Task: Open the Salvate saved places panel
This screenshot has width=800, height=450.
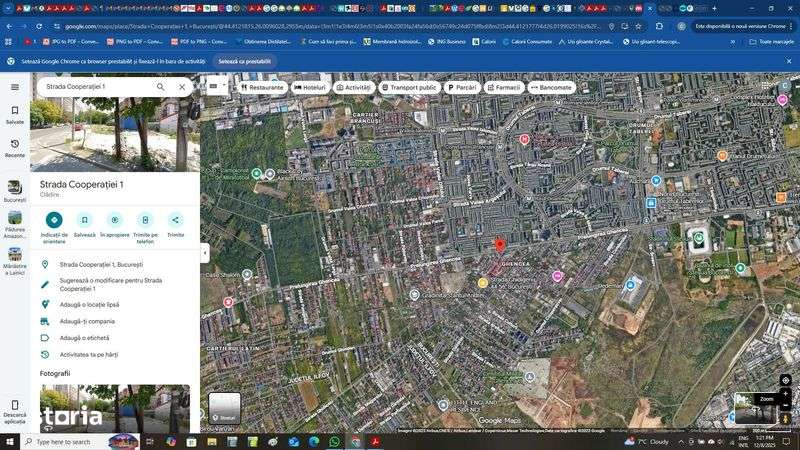Action: point(15,115)
